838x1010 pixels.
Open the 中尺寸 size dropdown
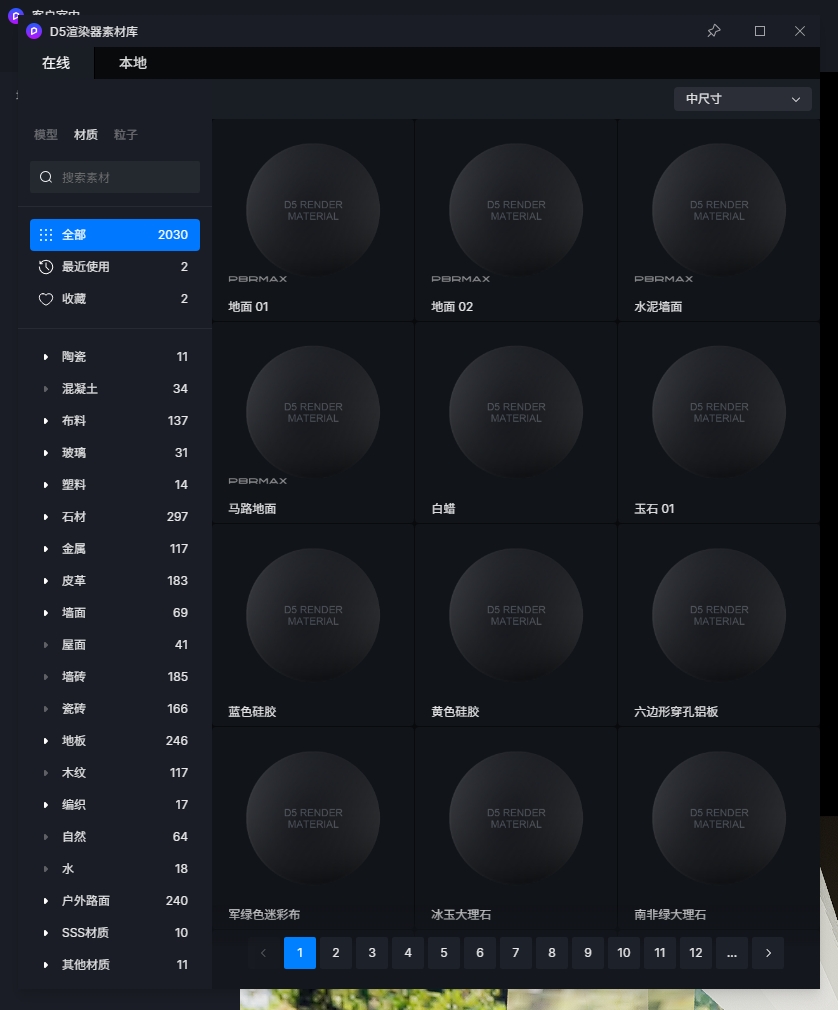coord(742,99)
